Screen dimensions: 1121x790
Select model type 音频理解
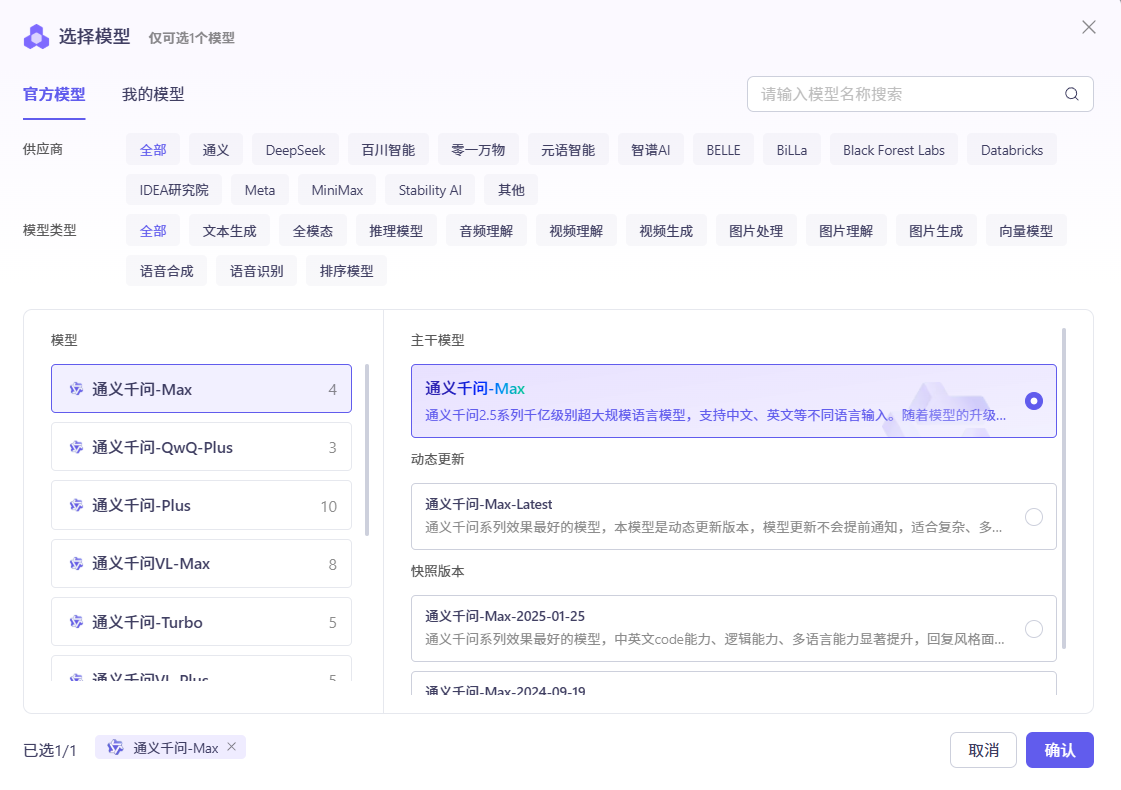coord(486,230)
